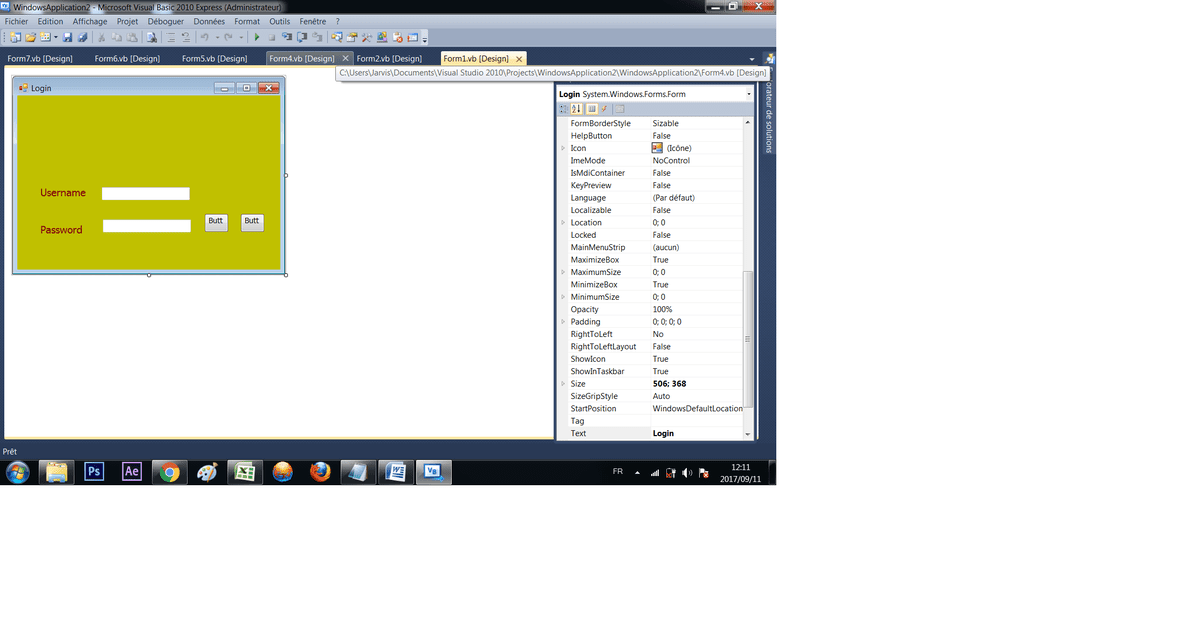This screenshot has width=1200, height=634.
Task: Click the Save All icon
Action: [81, 37]
